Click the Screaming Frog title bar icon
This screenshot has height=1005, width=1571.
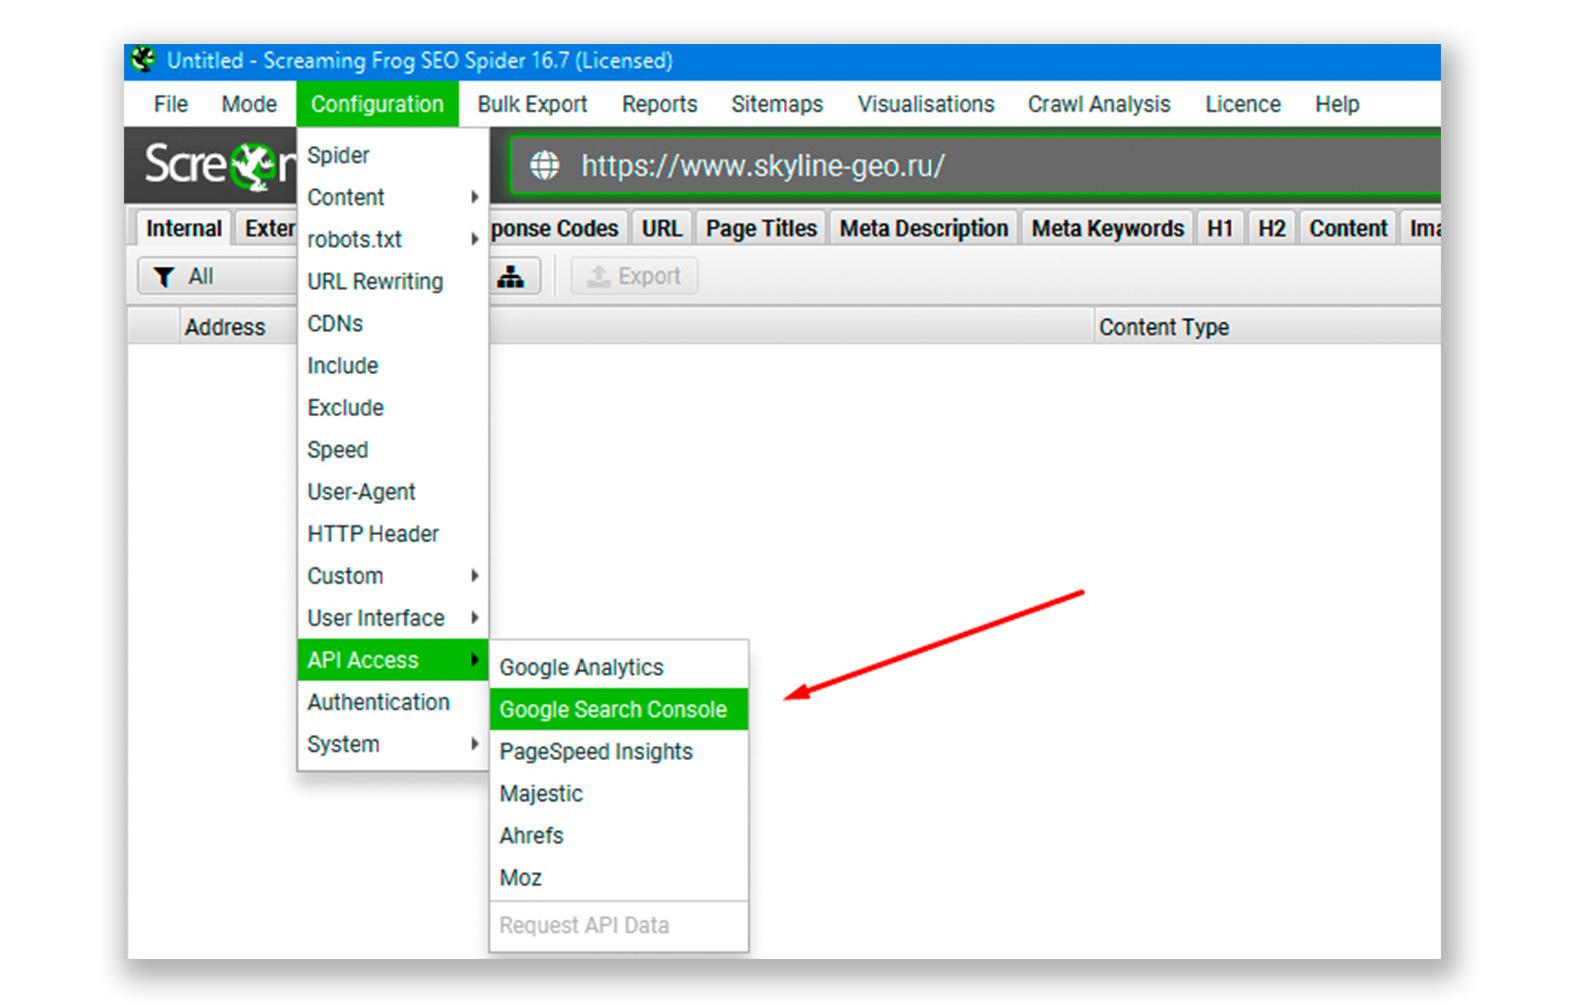click(x=144, y=60)
